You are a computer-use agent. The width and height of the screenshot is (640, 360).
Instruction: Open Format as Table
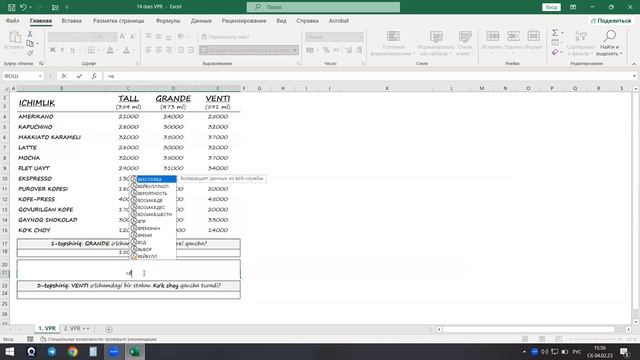pos(436,43)
